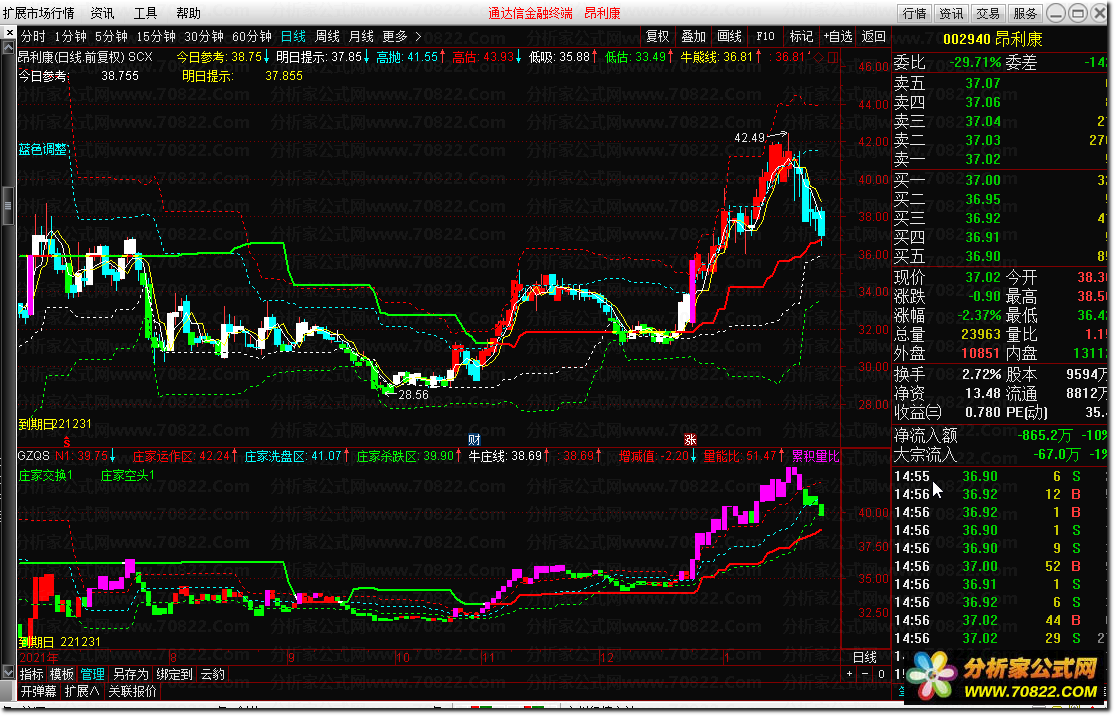This screenshot has width=1116, height=716.
Task: Switch to 5分钟 period
Action: 111,36
